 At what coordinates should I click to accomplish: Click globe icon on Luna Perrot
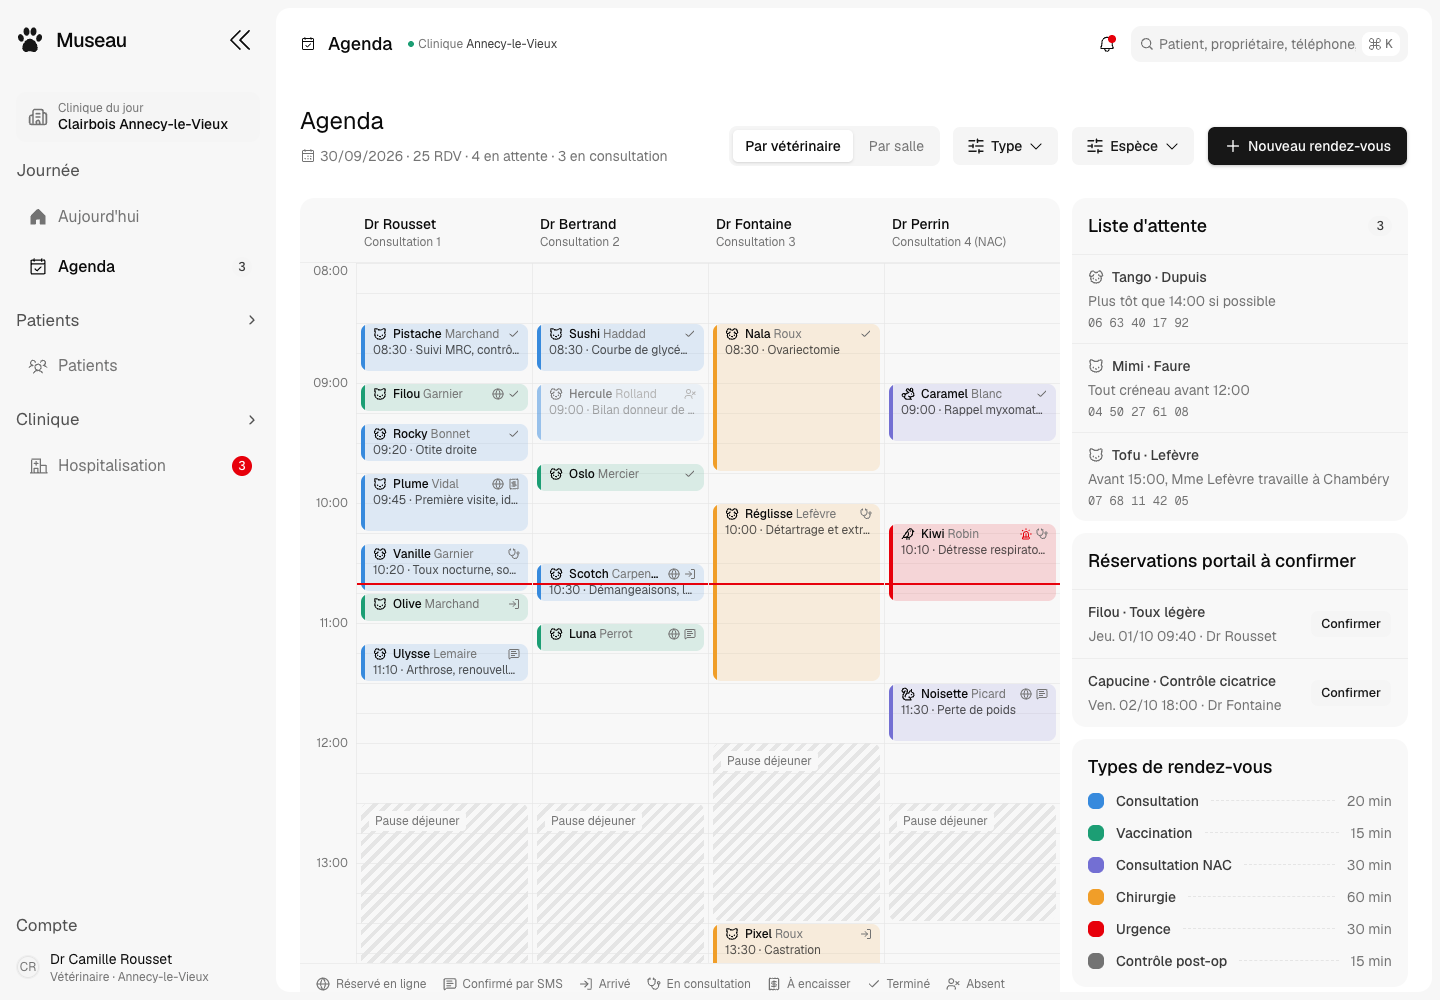click(674, 634)
